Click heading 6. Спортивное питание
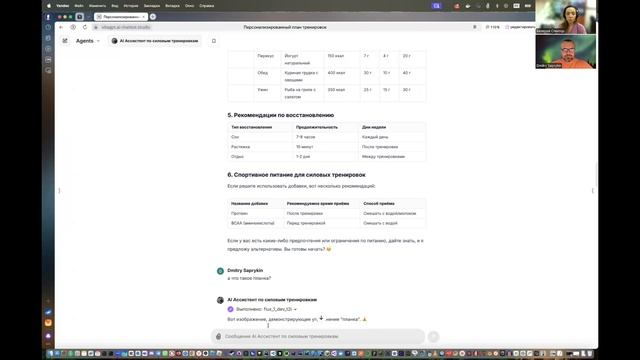Viewport: 640px width, 360px height. coord(296,175)
